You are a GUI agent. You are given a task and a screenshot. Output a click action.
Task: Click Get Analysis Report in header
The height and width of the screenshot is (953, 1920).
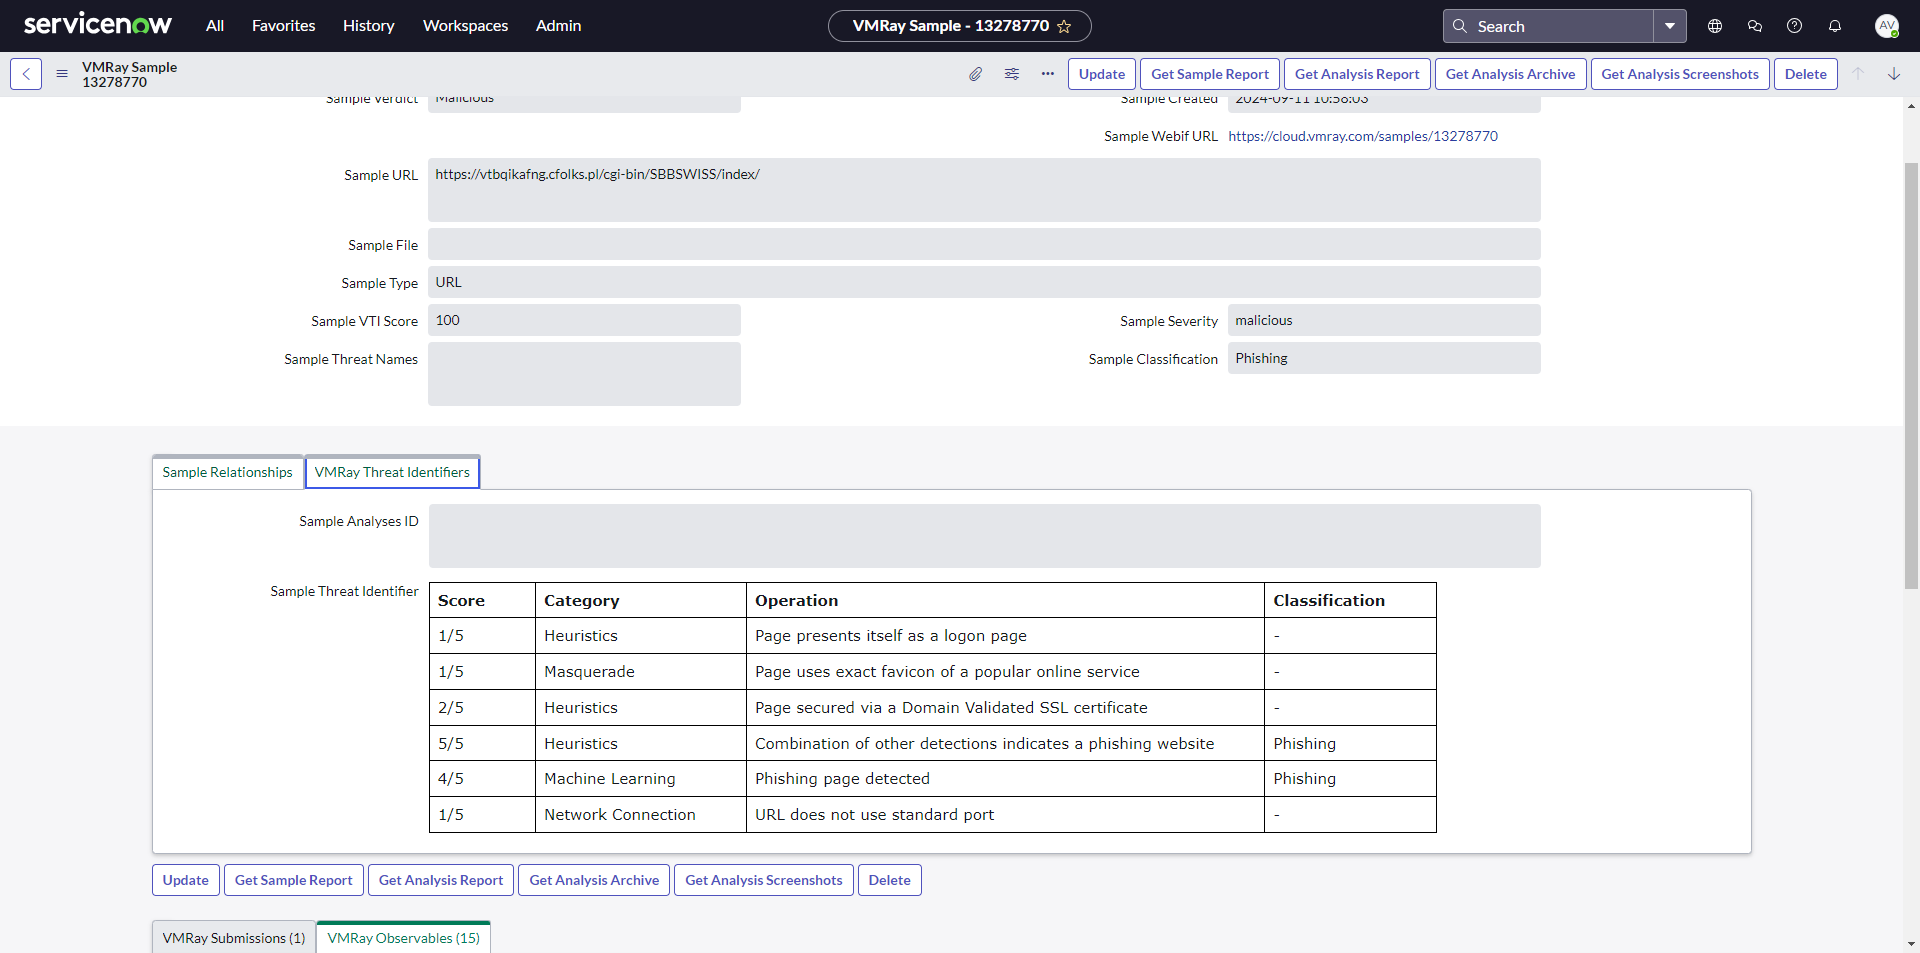(1357, 74)
